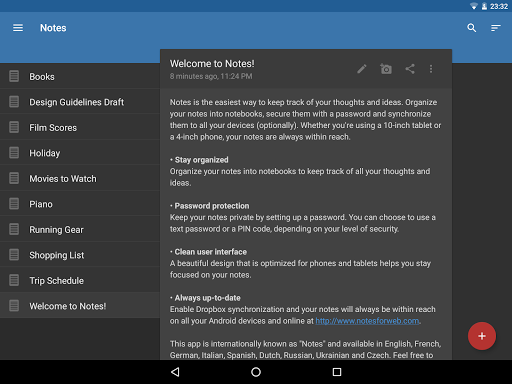
Task: Click the Stay organized heading
Action: (x=201, y=160)
